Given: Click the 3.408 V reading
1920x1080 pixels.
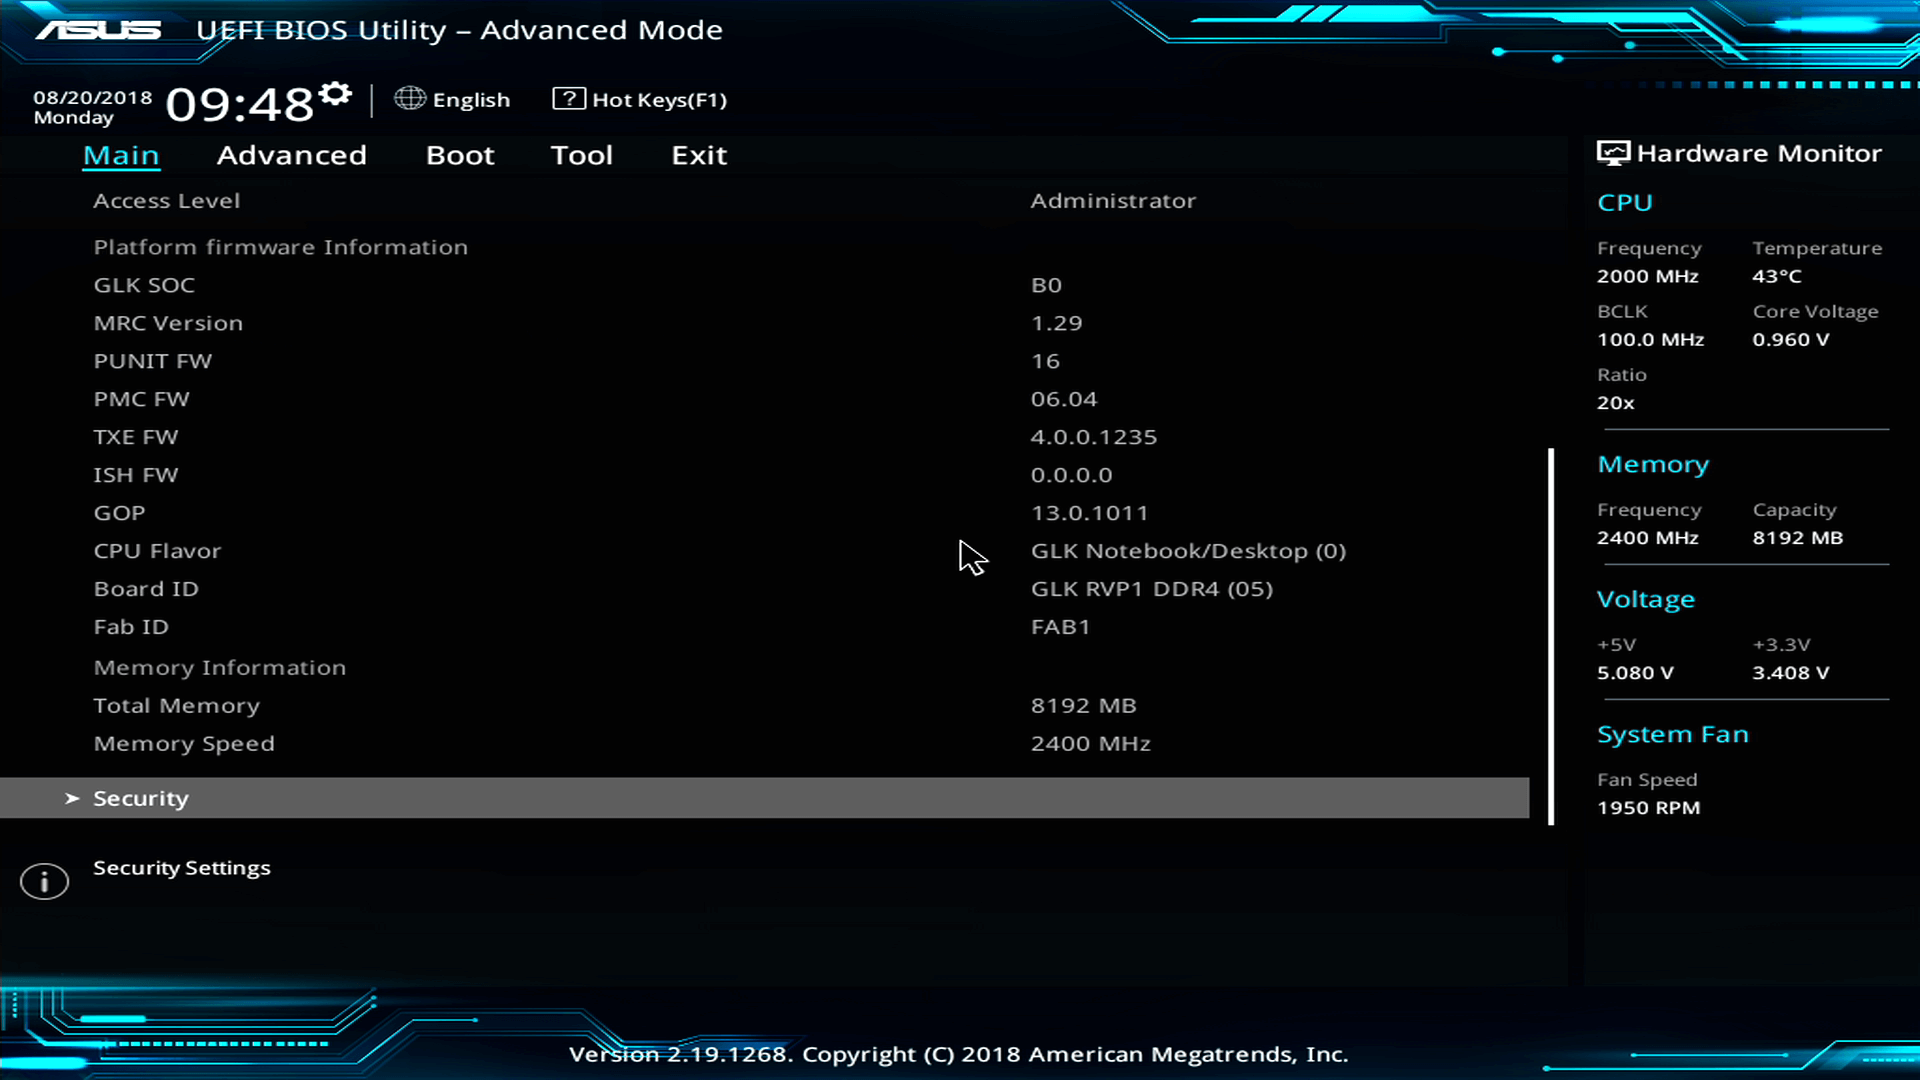Looking at the screenshot, I should [1791, 673].
